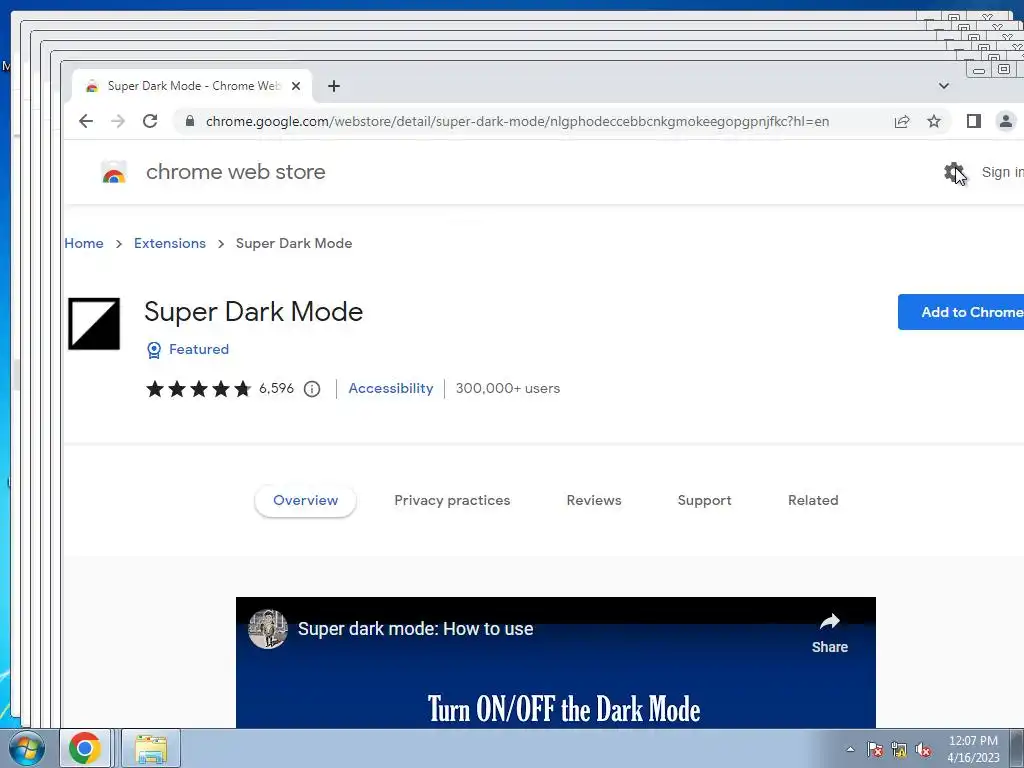Click the lock icon in address bar
The image size is (1024, 768).
pos(190,121)
